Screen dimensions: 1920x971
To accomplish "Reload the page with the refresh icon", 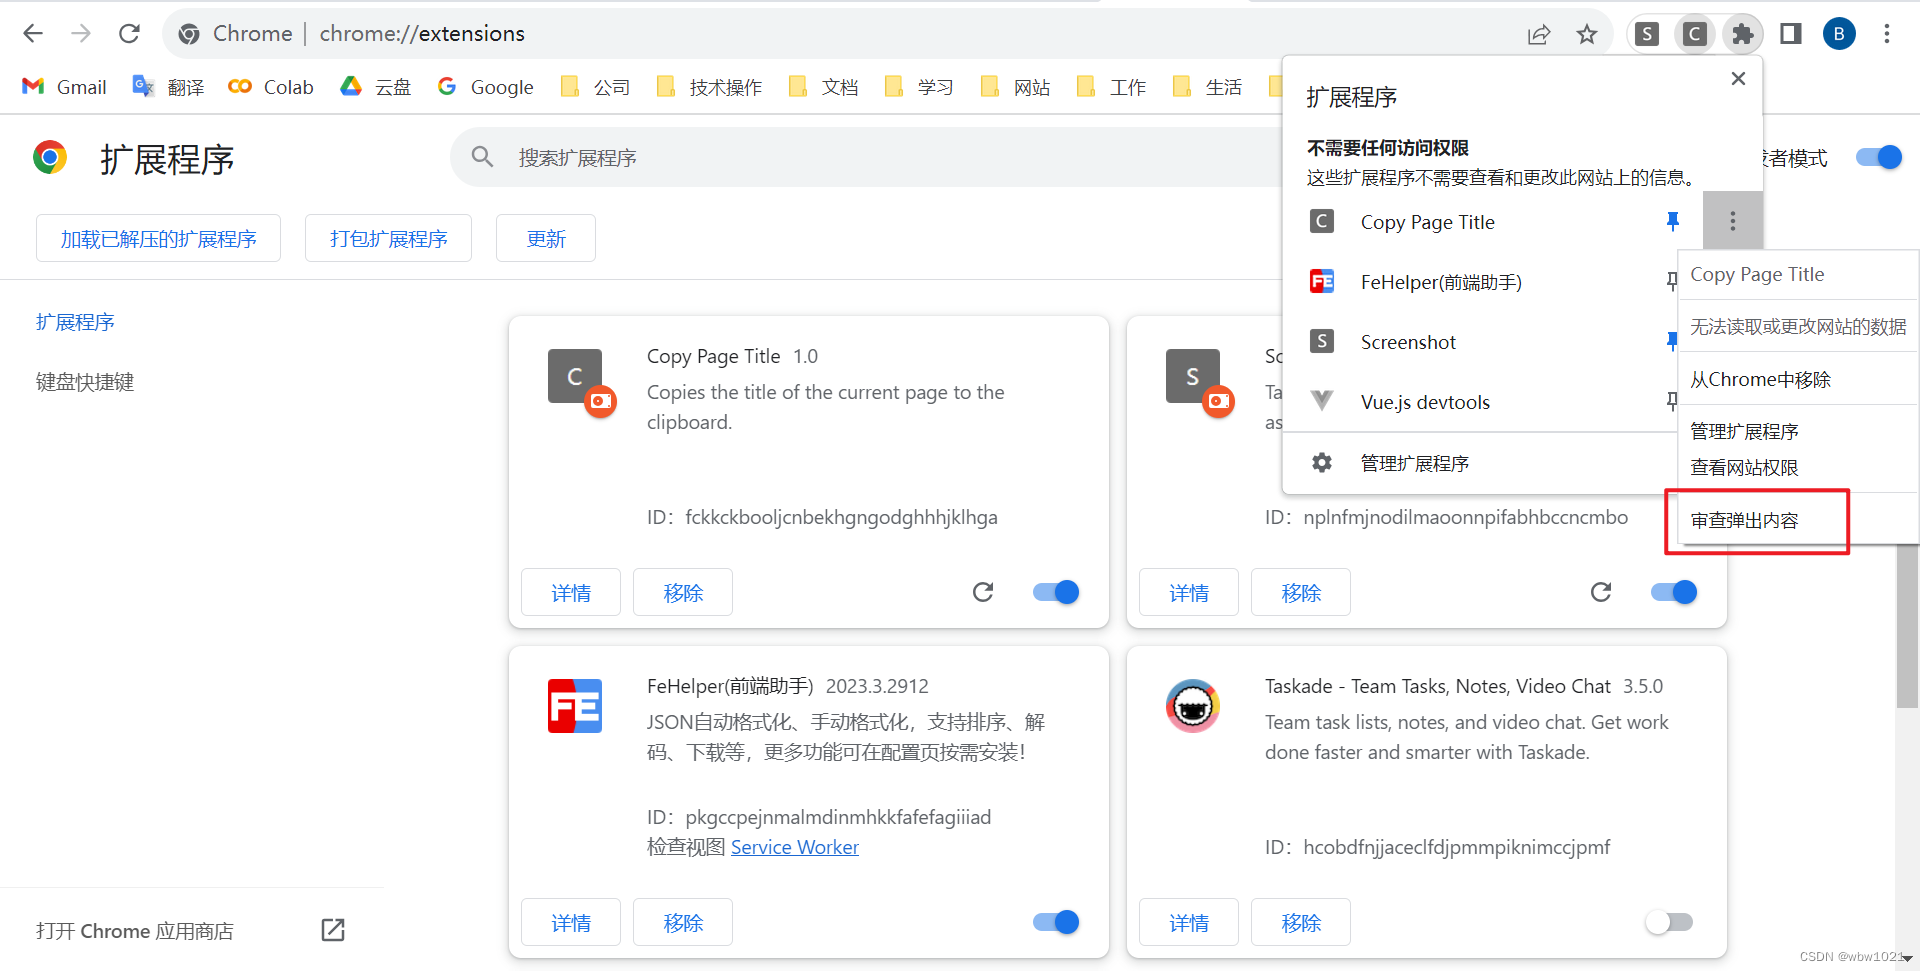I will click(129, 34).
